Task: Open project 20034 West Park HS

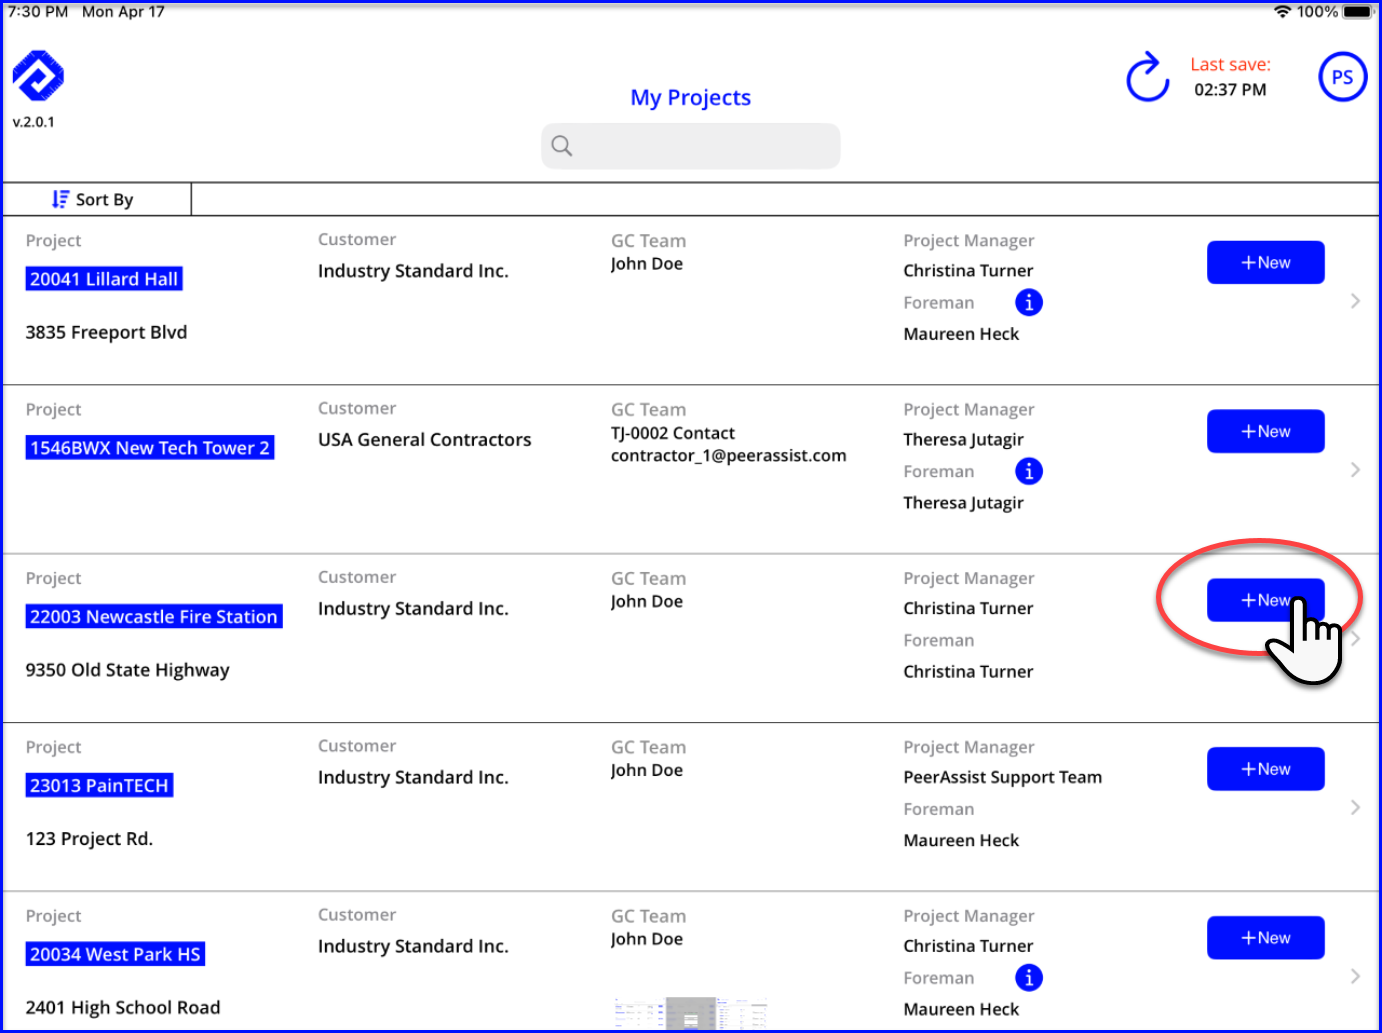Action: coord(115,955)
